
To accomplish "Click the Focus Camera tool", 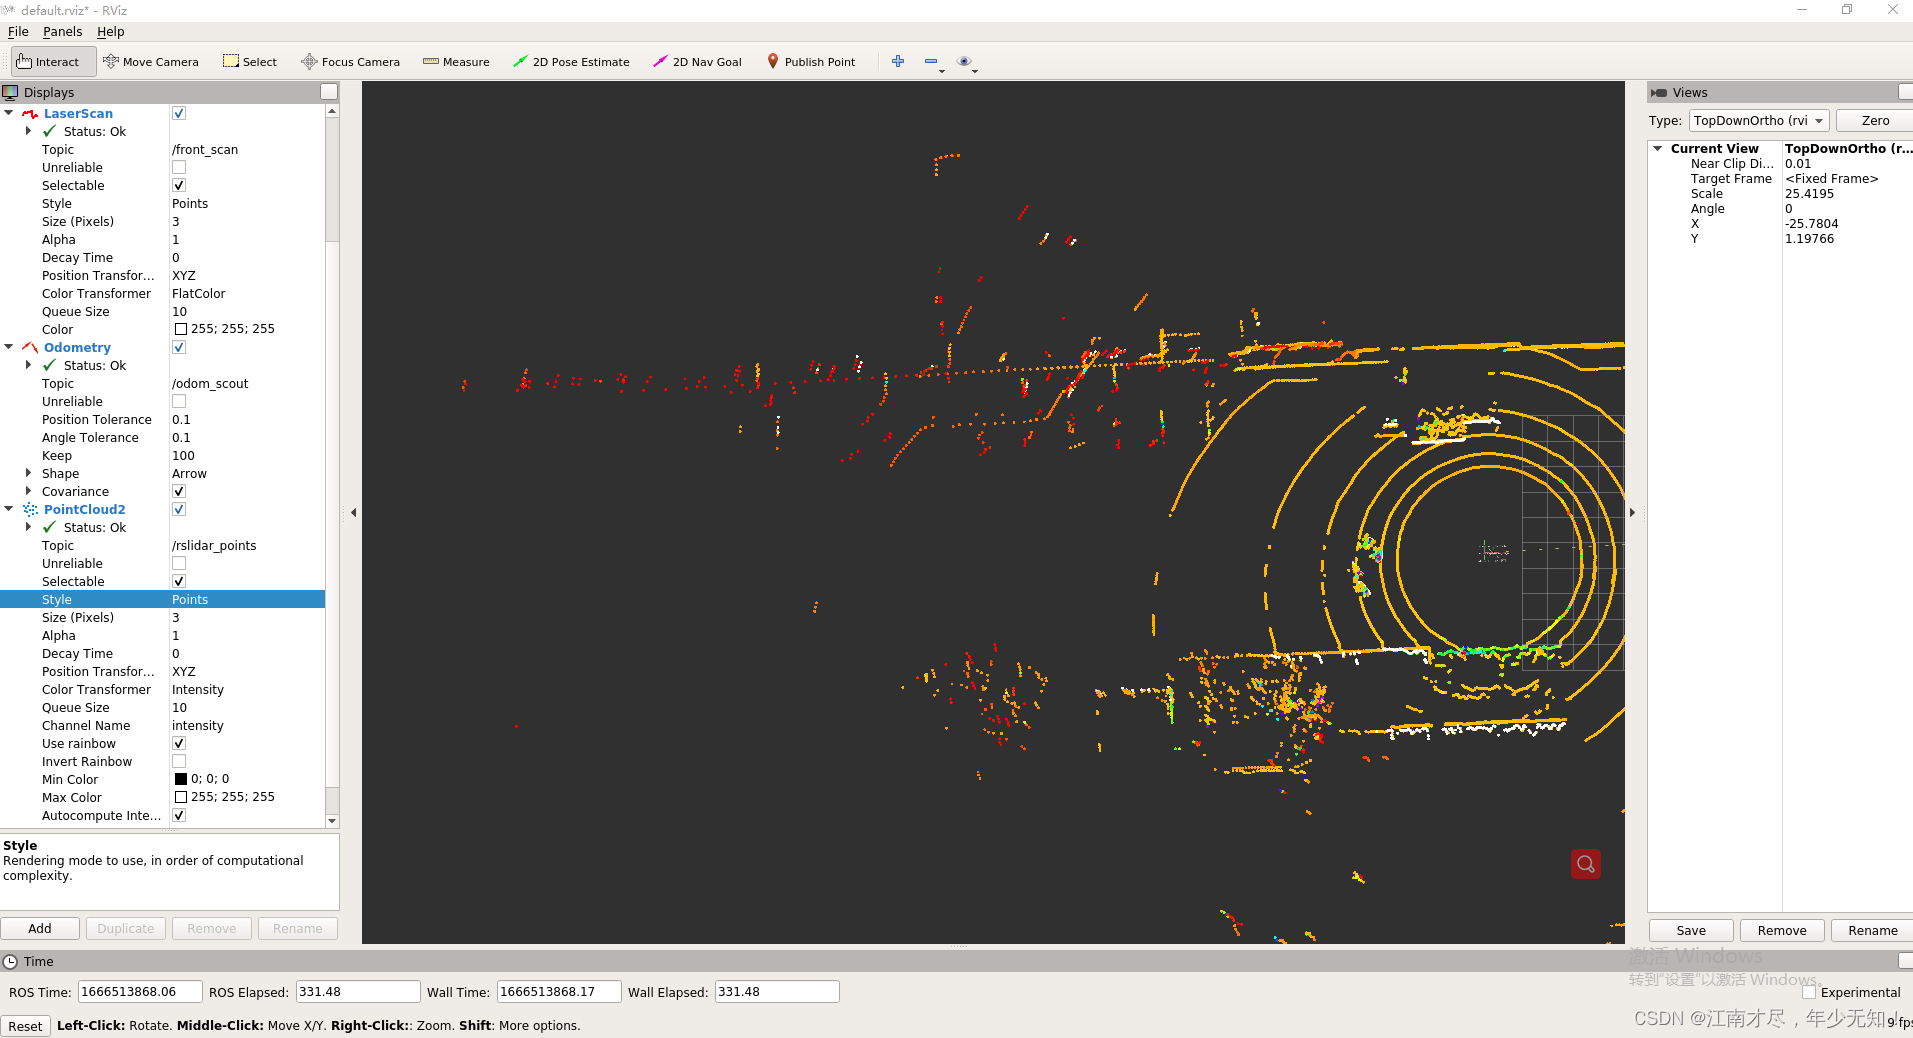I will tap(350, 61).
